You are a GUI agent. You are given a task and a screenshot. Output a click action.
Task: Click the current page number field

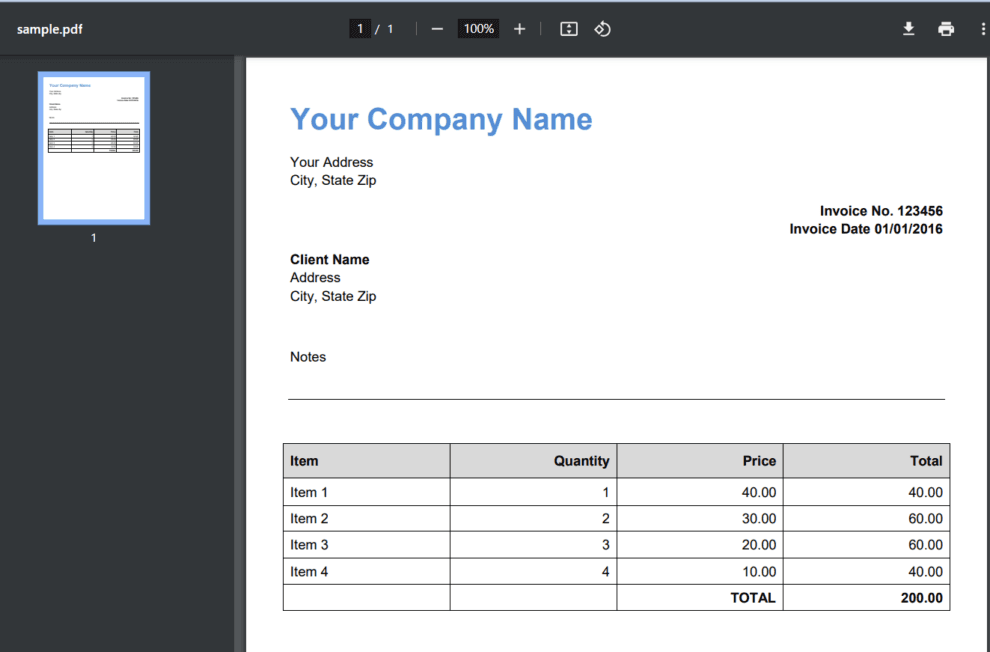point(359,28)
